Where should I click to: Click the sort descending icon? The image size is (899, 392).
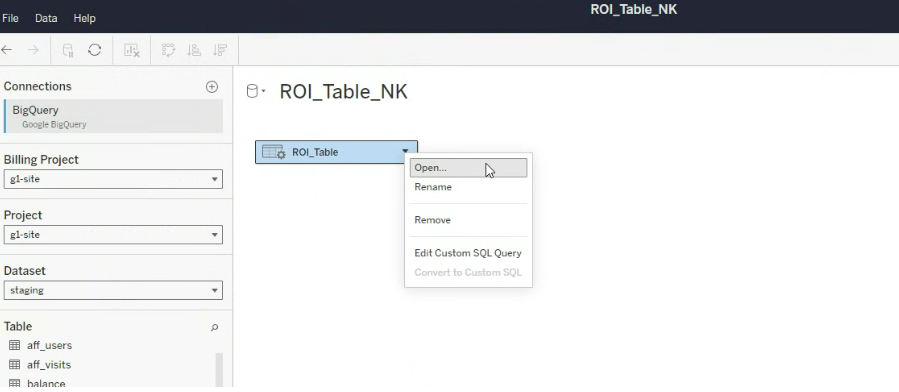tap(220, 50)
